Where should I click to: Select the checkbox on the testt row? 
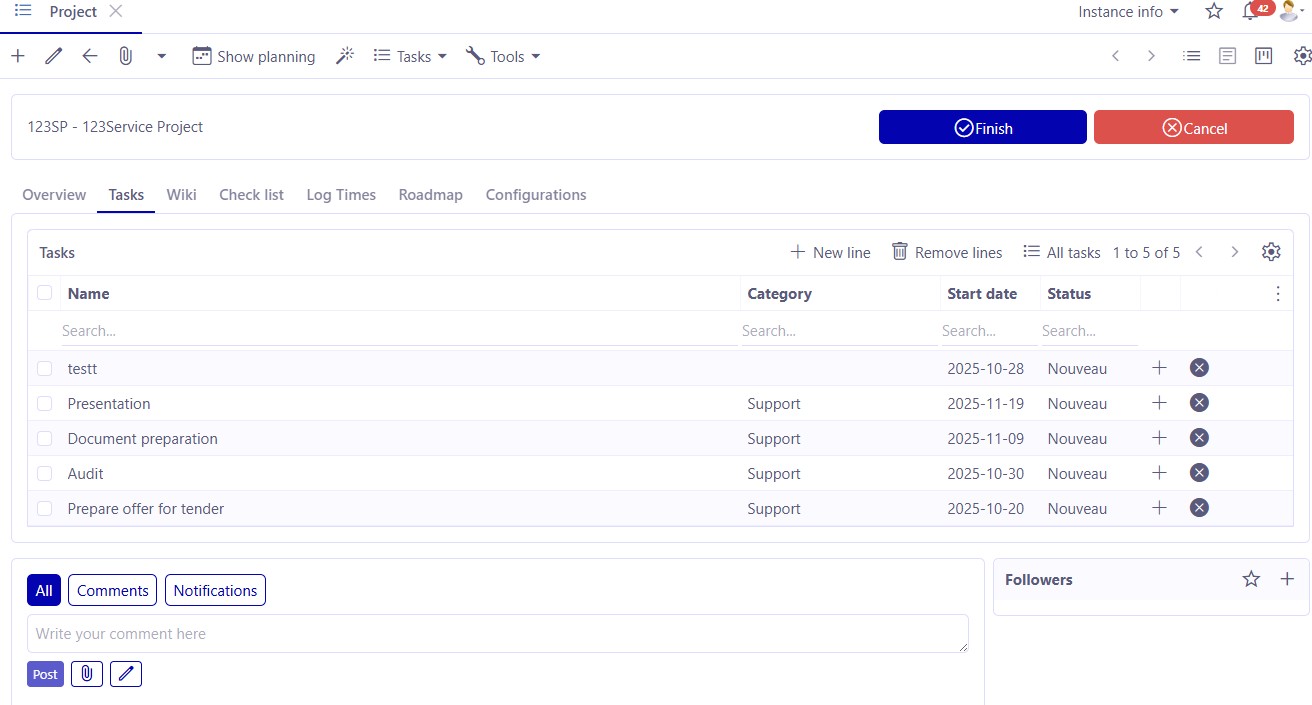pos(44,368)
